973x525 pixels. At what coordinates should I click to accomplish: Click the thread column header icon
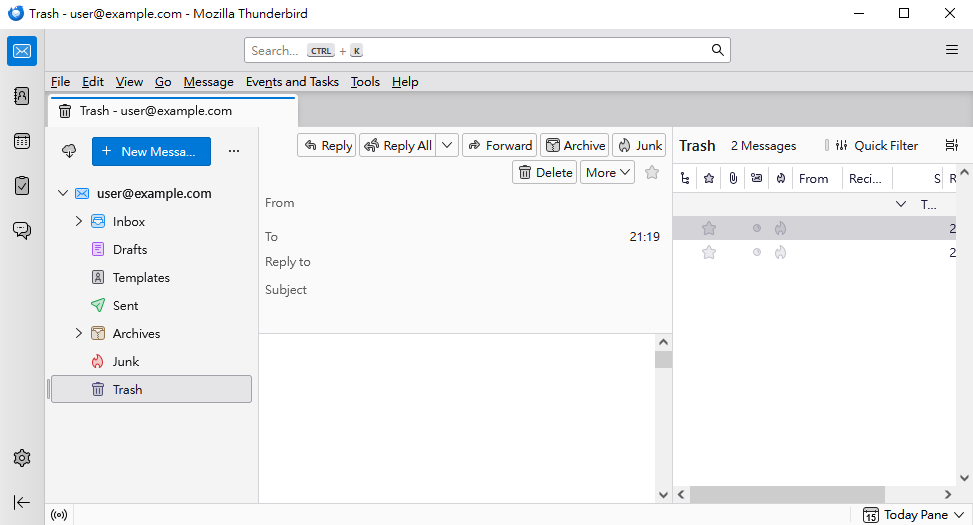tap(685, 179)
